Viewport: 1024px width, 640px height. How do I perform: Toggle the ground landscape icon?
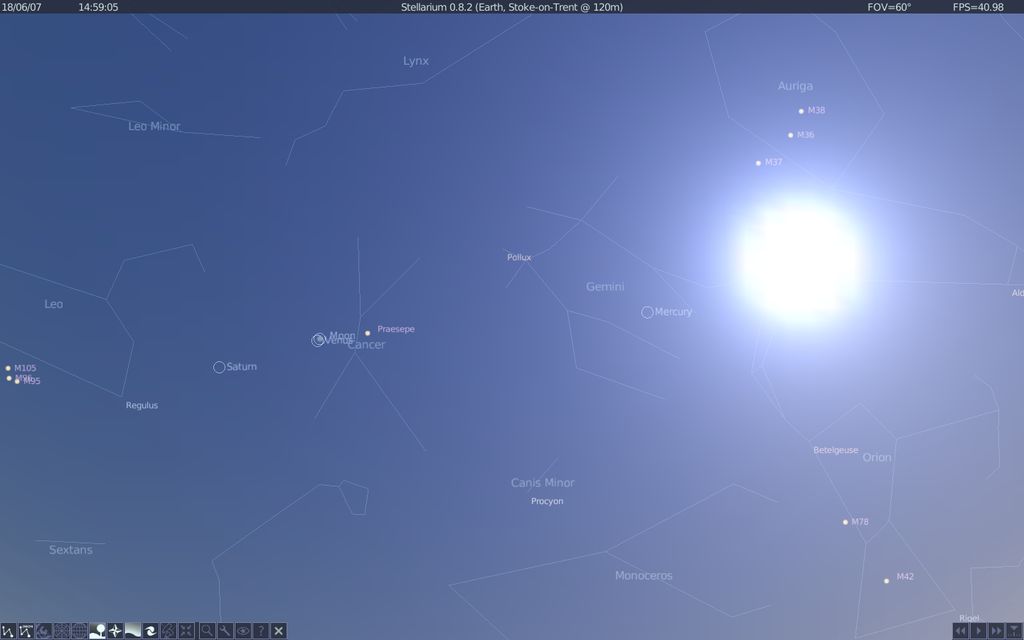coord(98,631)
